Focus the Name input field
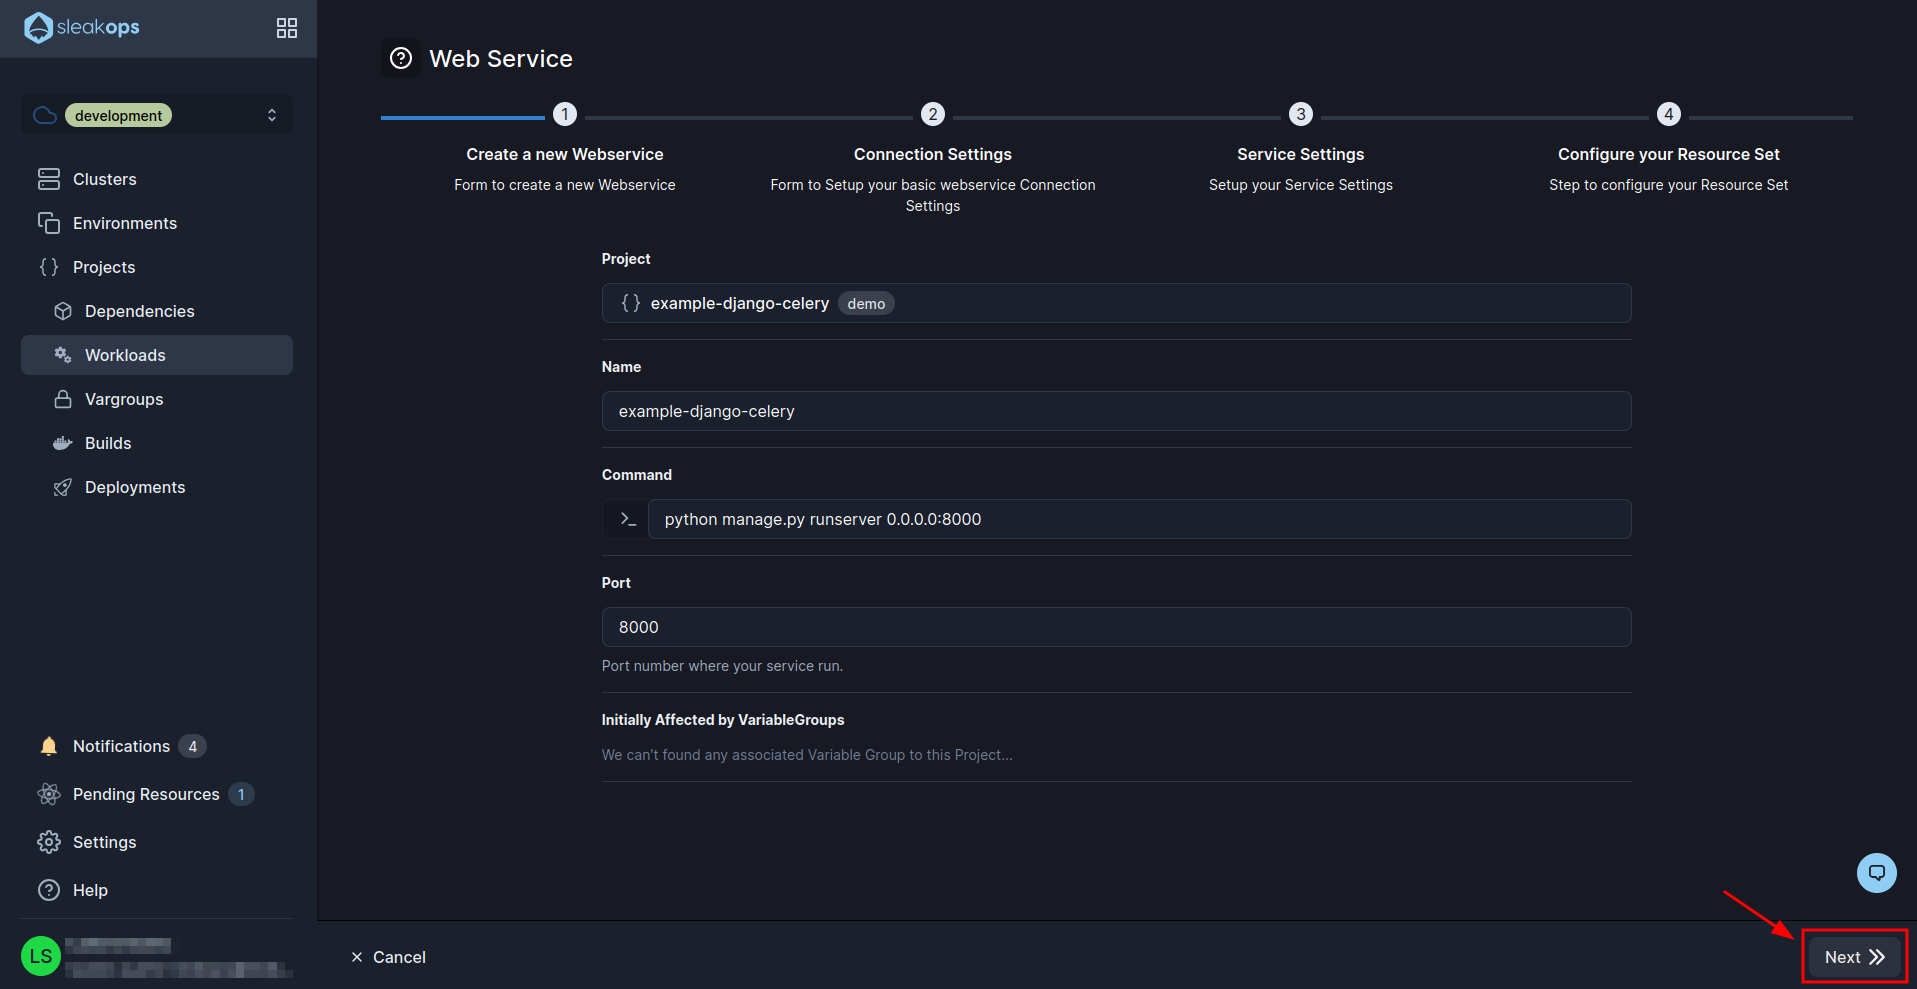The image size is (1917, 989). [x=1116, y=411]
